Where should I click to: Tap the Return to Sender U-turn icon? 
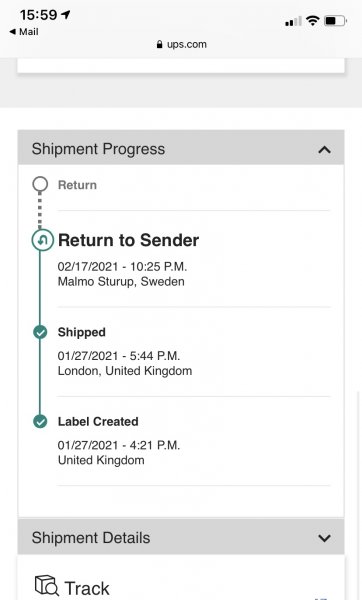point(42,240)
